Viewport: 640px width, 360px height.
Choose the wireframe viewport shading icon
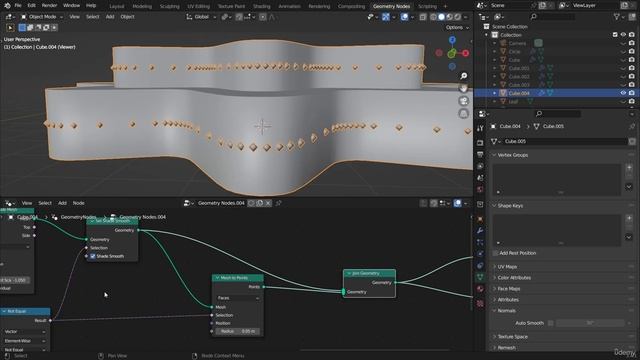(433, 17)
